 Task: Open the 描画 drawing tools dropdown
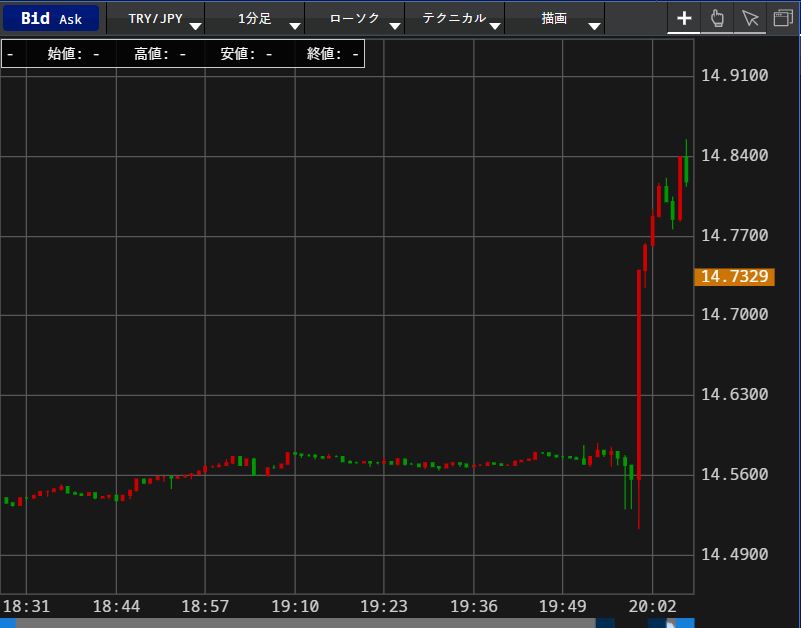555,19
